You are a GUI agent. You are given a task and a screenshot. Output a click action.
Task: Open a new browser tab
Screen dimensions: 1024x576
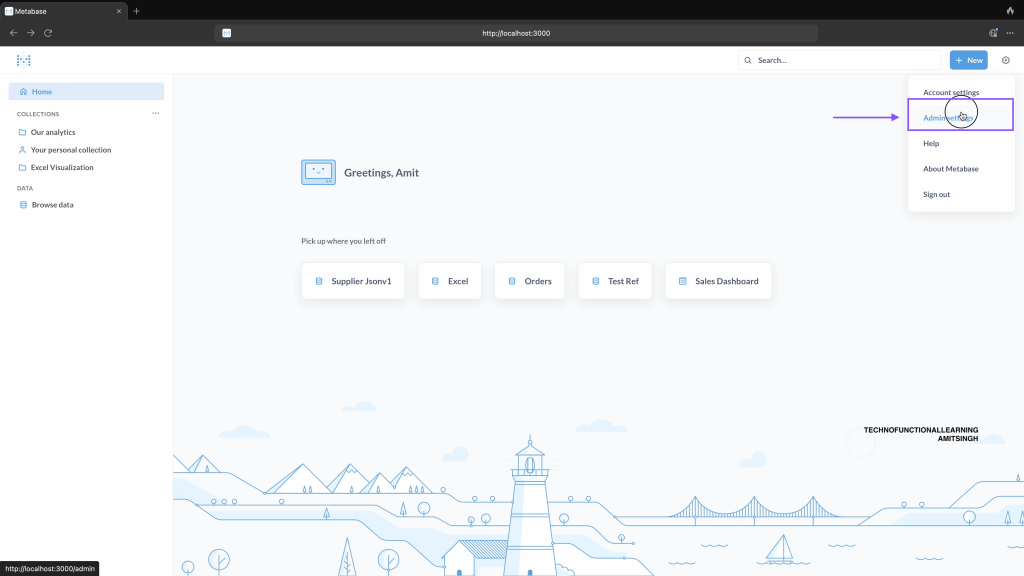point(136,11)
